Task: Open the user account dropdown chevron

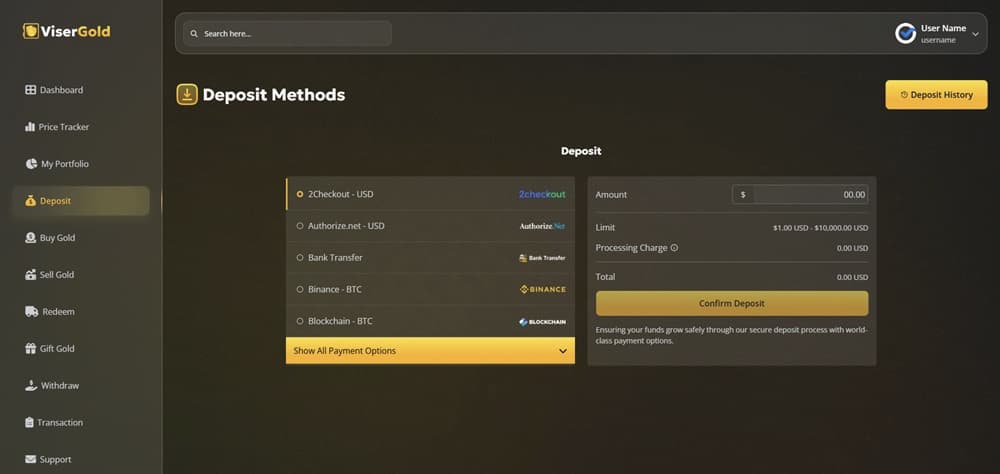Action: (x=975, y=34)
